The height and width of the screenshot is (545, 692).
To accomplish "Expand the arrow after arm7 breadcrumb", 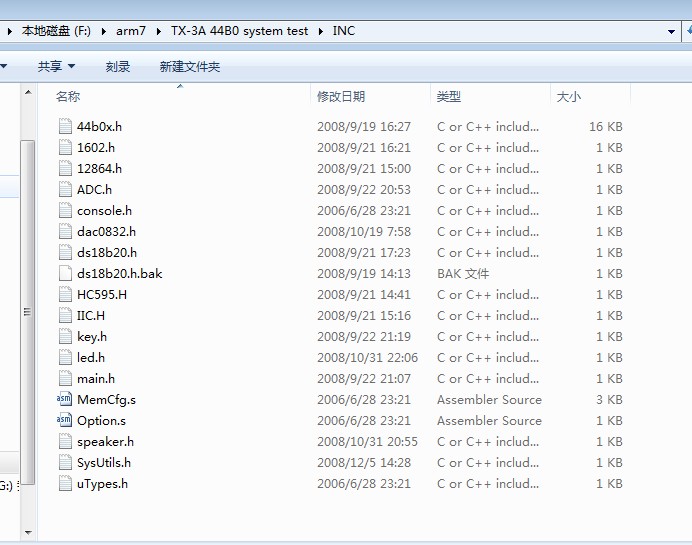I will point(158,31).
